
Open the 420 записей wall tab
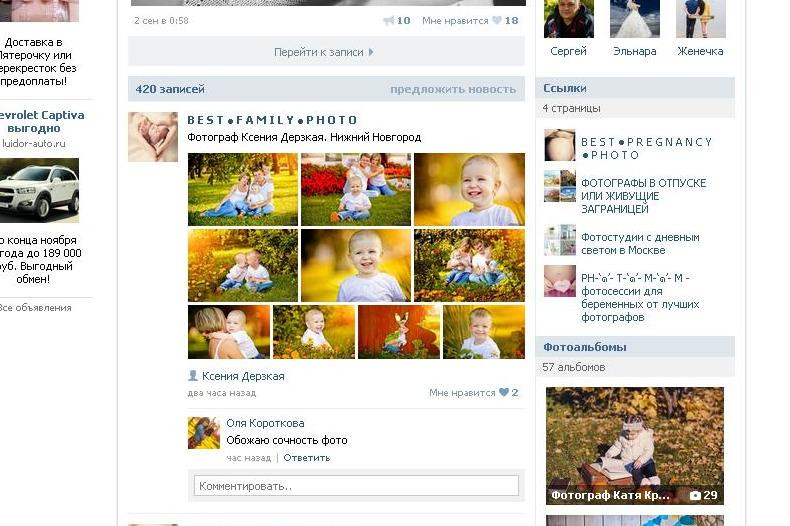click(x=170, y=89)
